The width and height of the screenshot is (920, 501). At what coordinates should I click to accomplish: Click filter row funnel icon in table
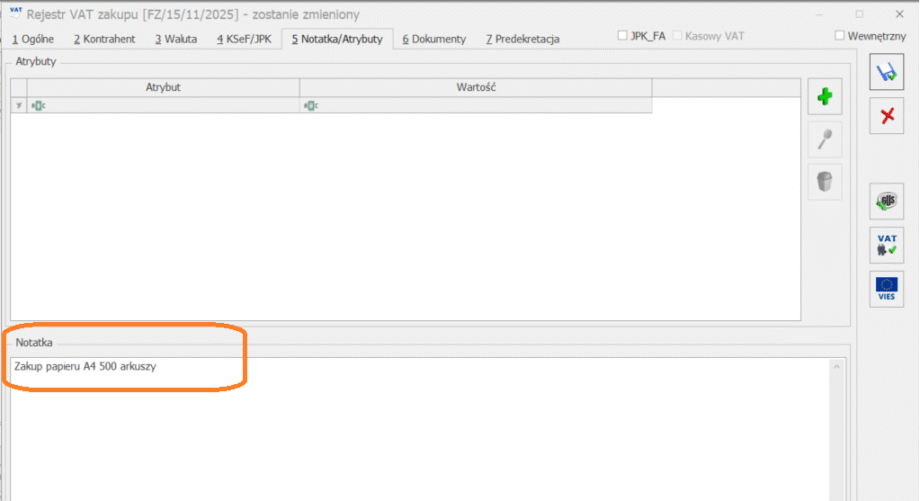(19, 106)
